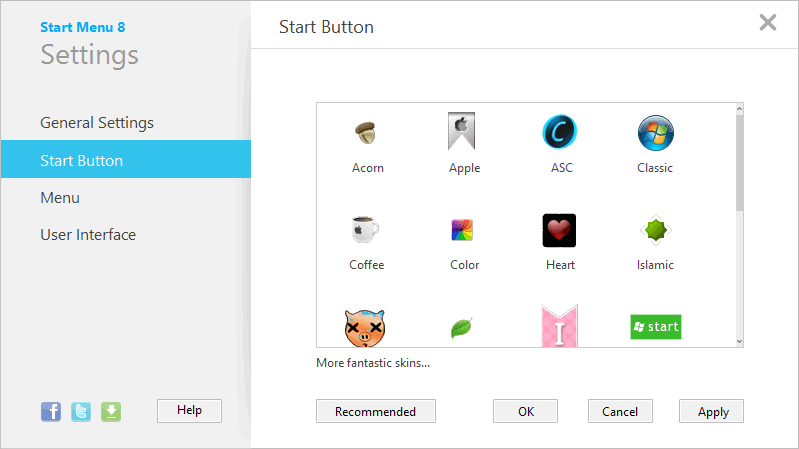Click the 'Color' skin label
799x449 pixels.
coord(464,265)
